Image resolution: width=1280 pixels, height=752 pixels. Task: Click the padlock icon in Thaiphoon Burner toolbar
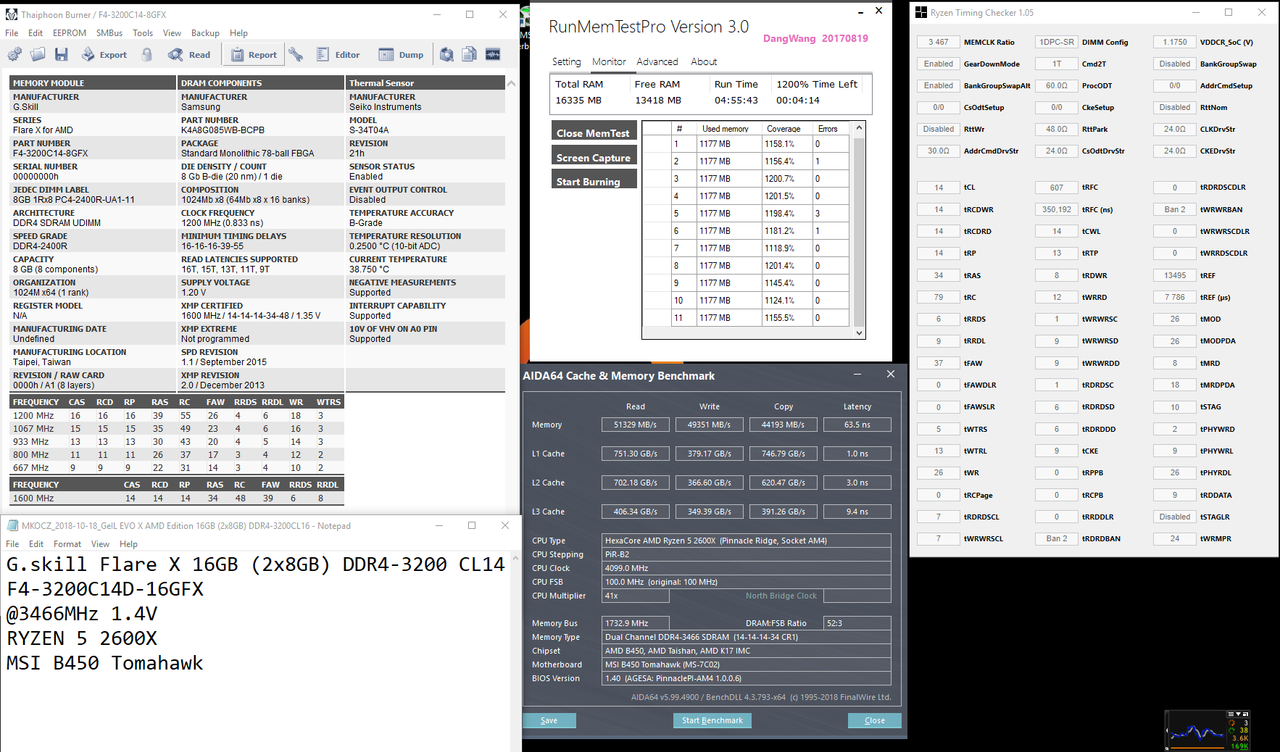[146, 55]
